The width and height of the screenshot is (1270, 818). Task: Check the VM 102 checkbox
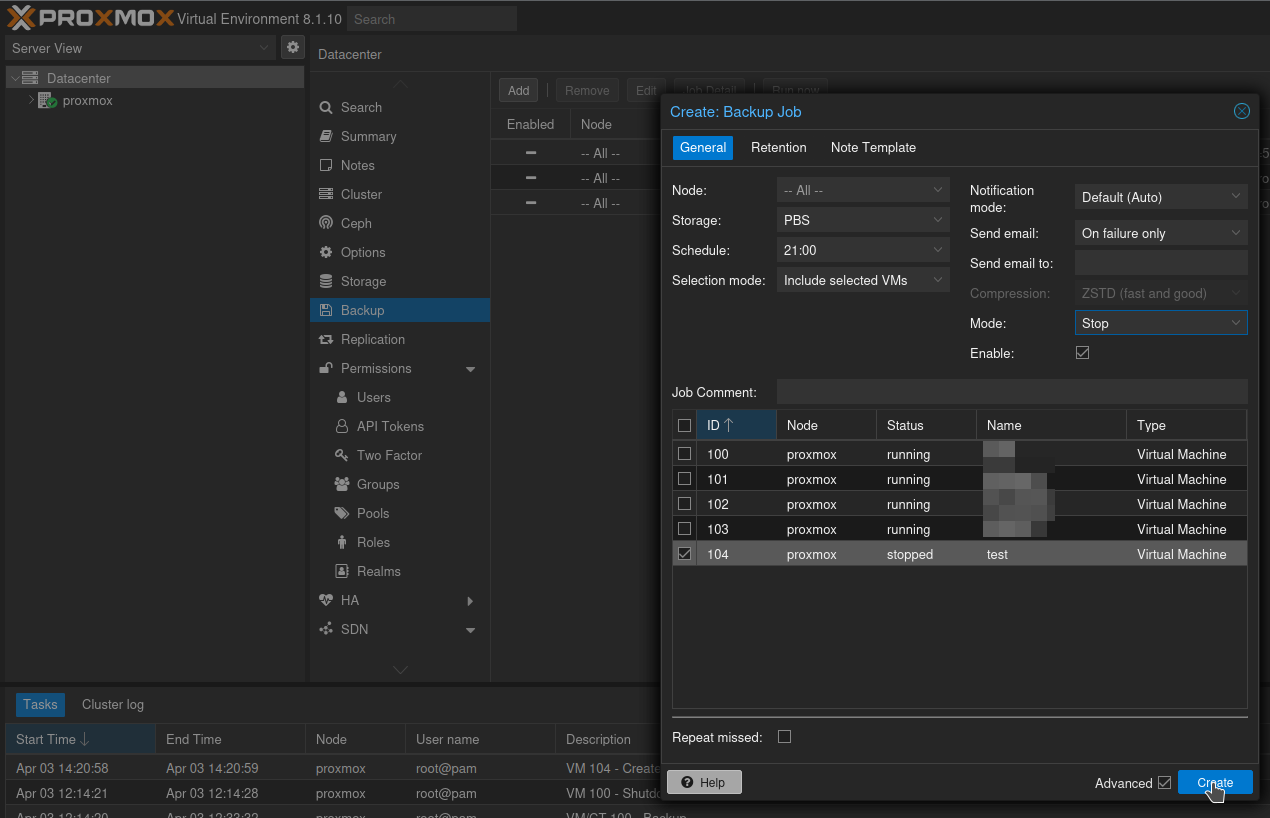tap(685, 504)
